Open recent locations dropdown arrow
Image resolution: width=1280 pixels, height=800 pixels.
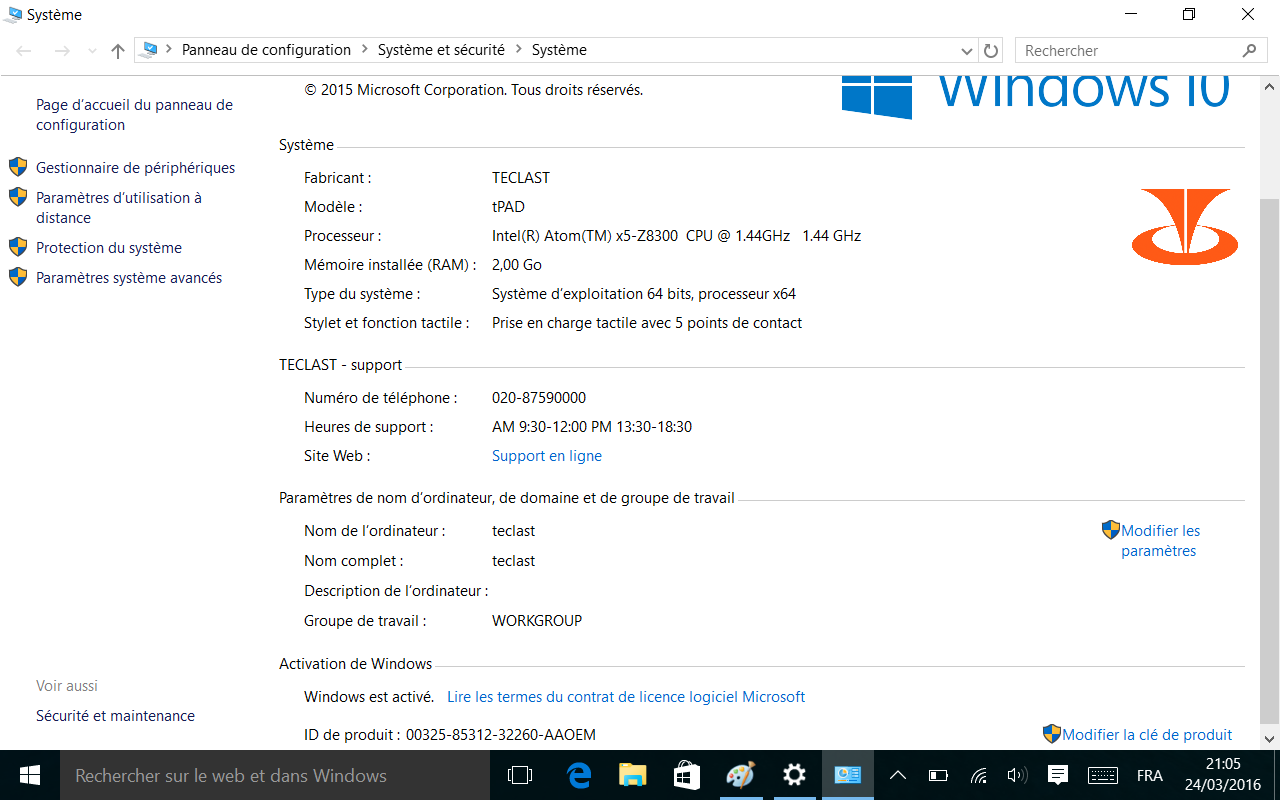pos(93,51)
